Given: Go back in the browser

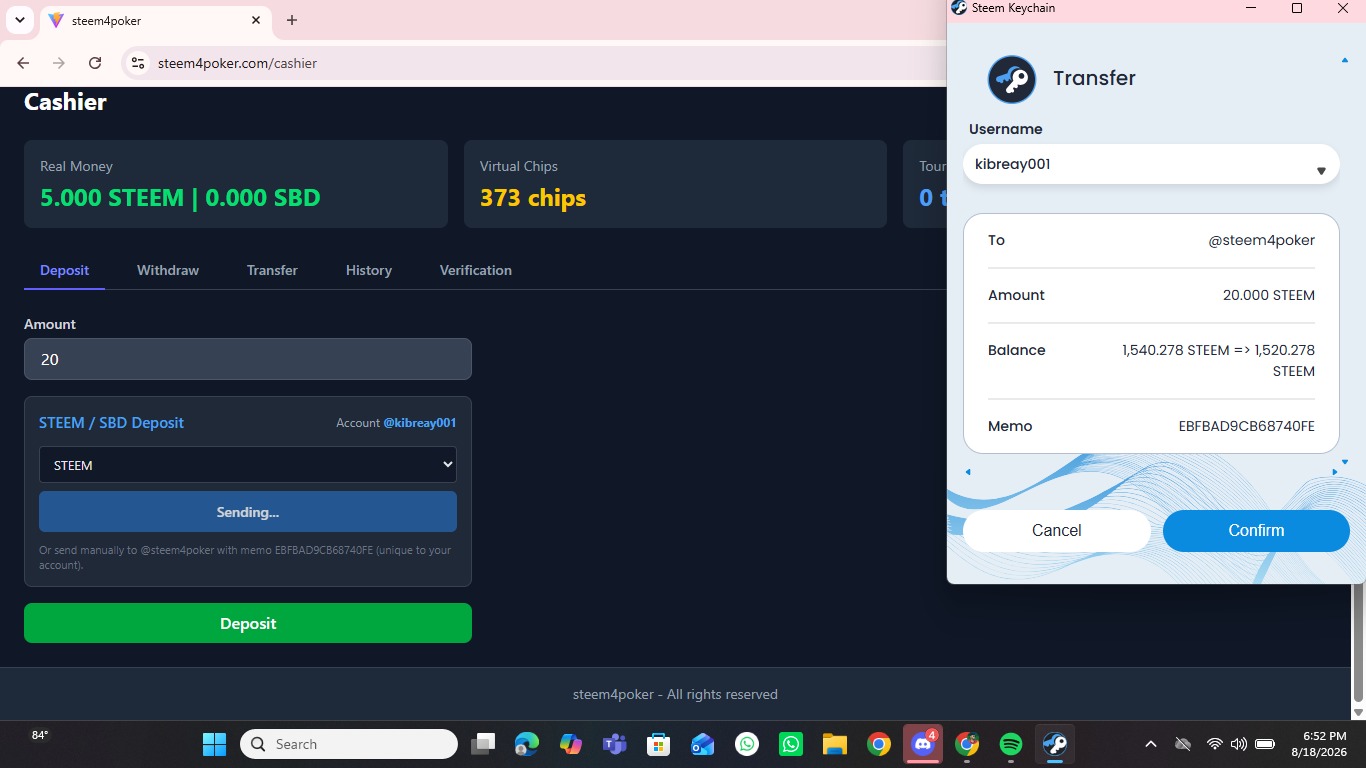Looking at the screenshot, I should pos(24,63).
